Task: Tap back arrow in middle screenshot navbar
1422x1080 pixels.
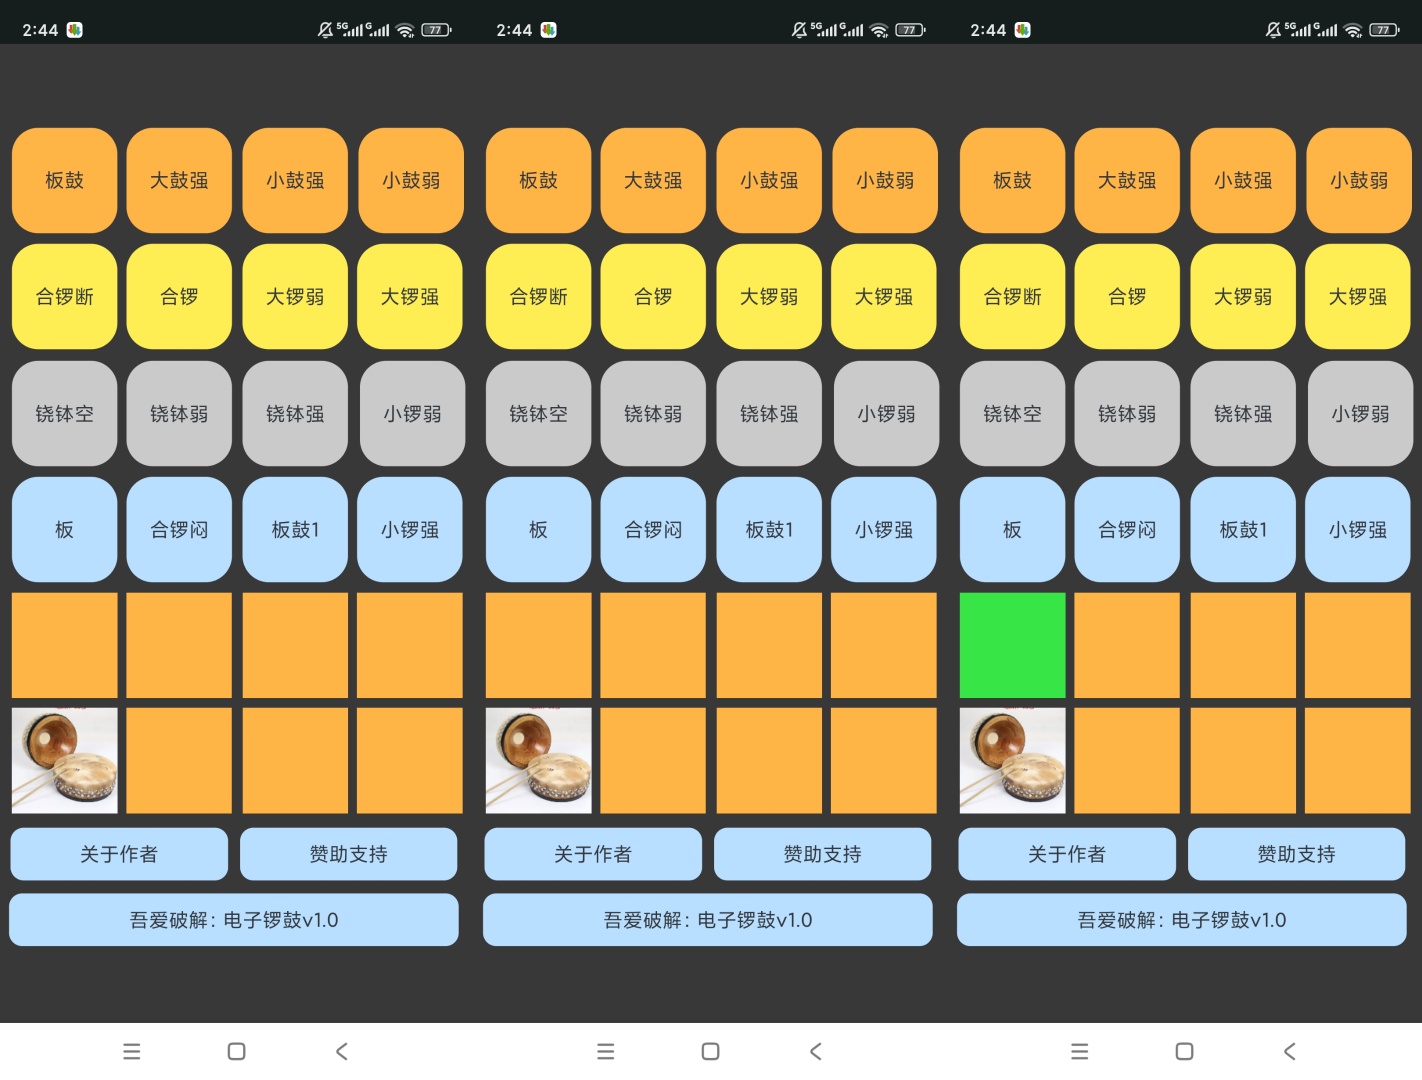Action: tap(816, 1051)
